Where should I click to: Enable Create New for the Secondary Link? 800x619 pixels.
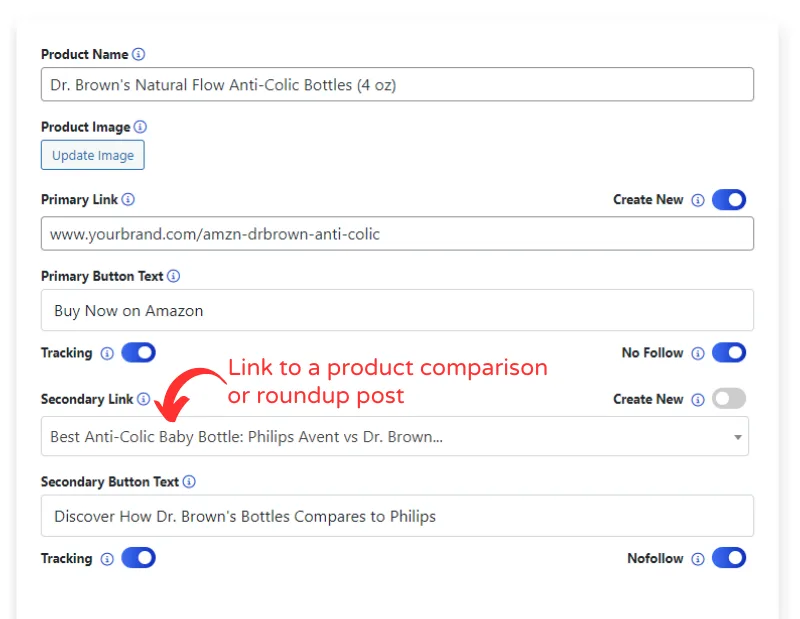728,399
